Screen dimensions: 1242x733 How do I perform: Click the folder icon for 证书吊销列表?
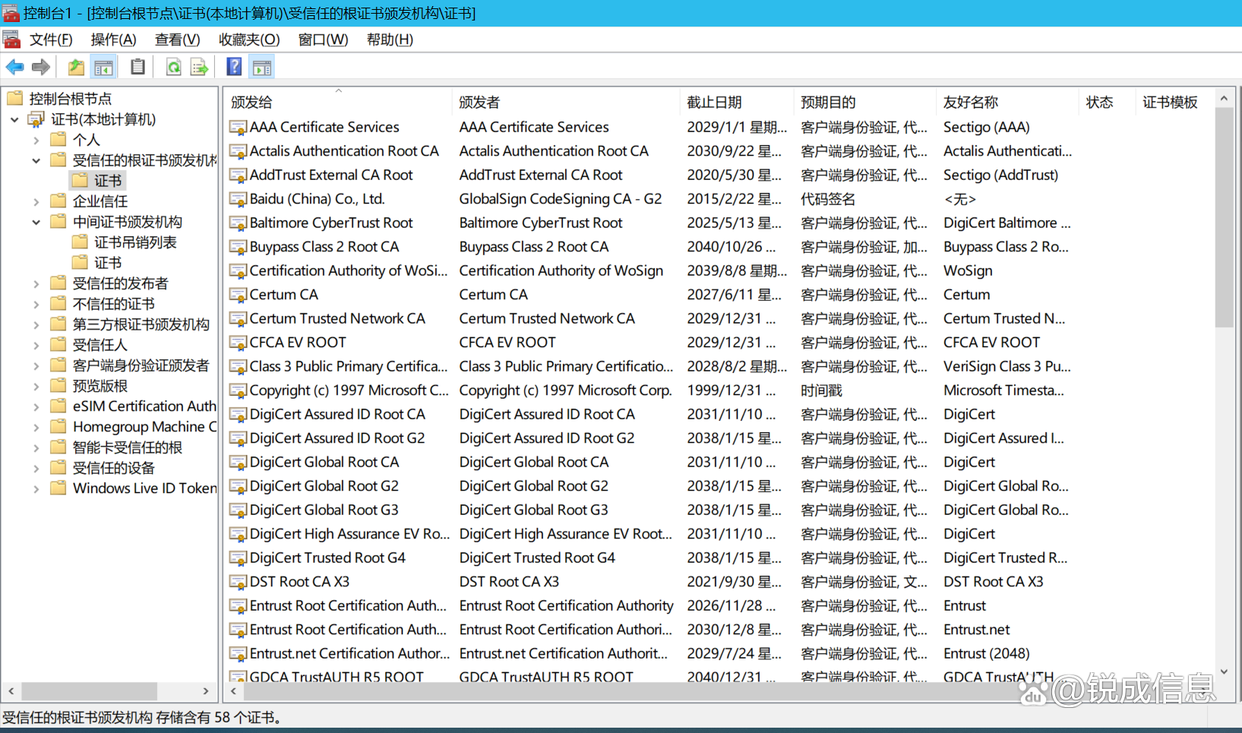(x=80, y=242)
